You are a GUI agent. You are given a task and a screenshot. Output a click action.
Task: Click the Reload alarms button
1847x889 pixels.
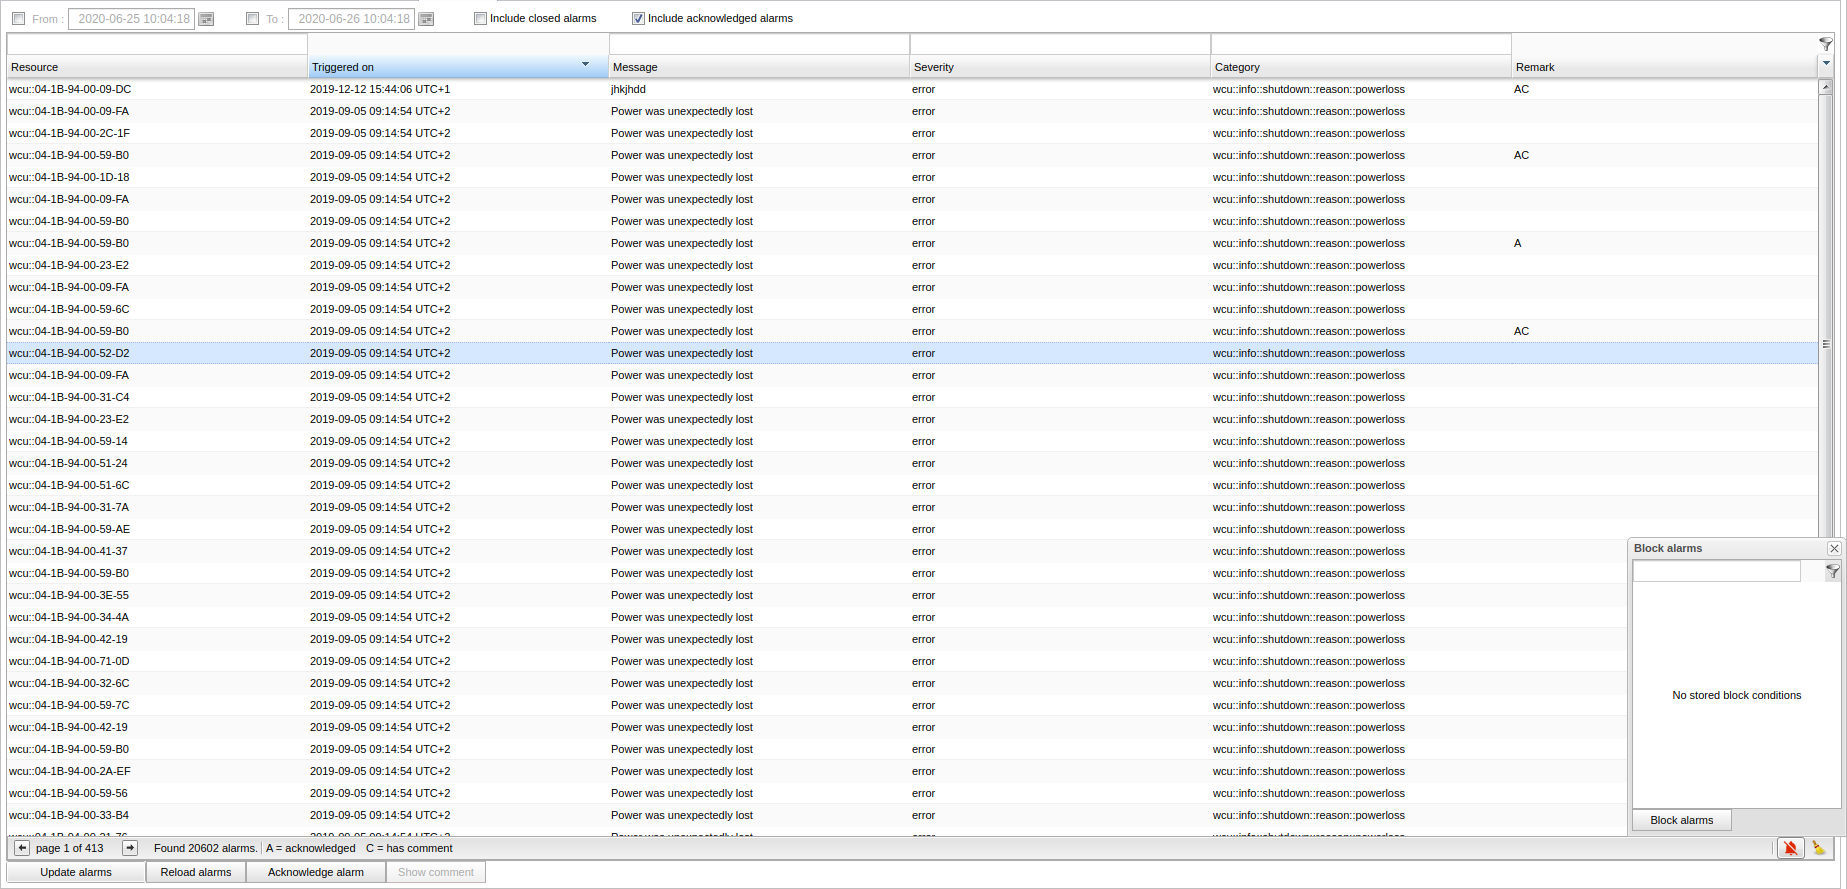196,872
